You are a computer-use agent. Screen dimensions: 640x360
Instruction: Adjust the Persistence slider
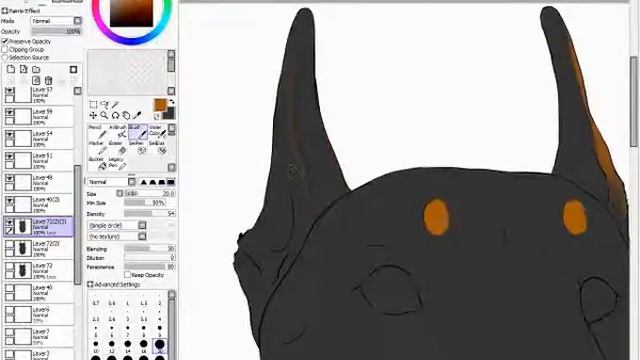click(x=150, y=267)
